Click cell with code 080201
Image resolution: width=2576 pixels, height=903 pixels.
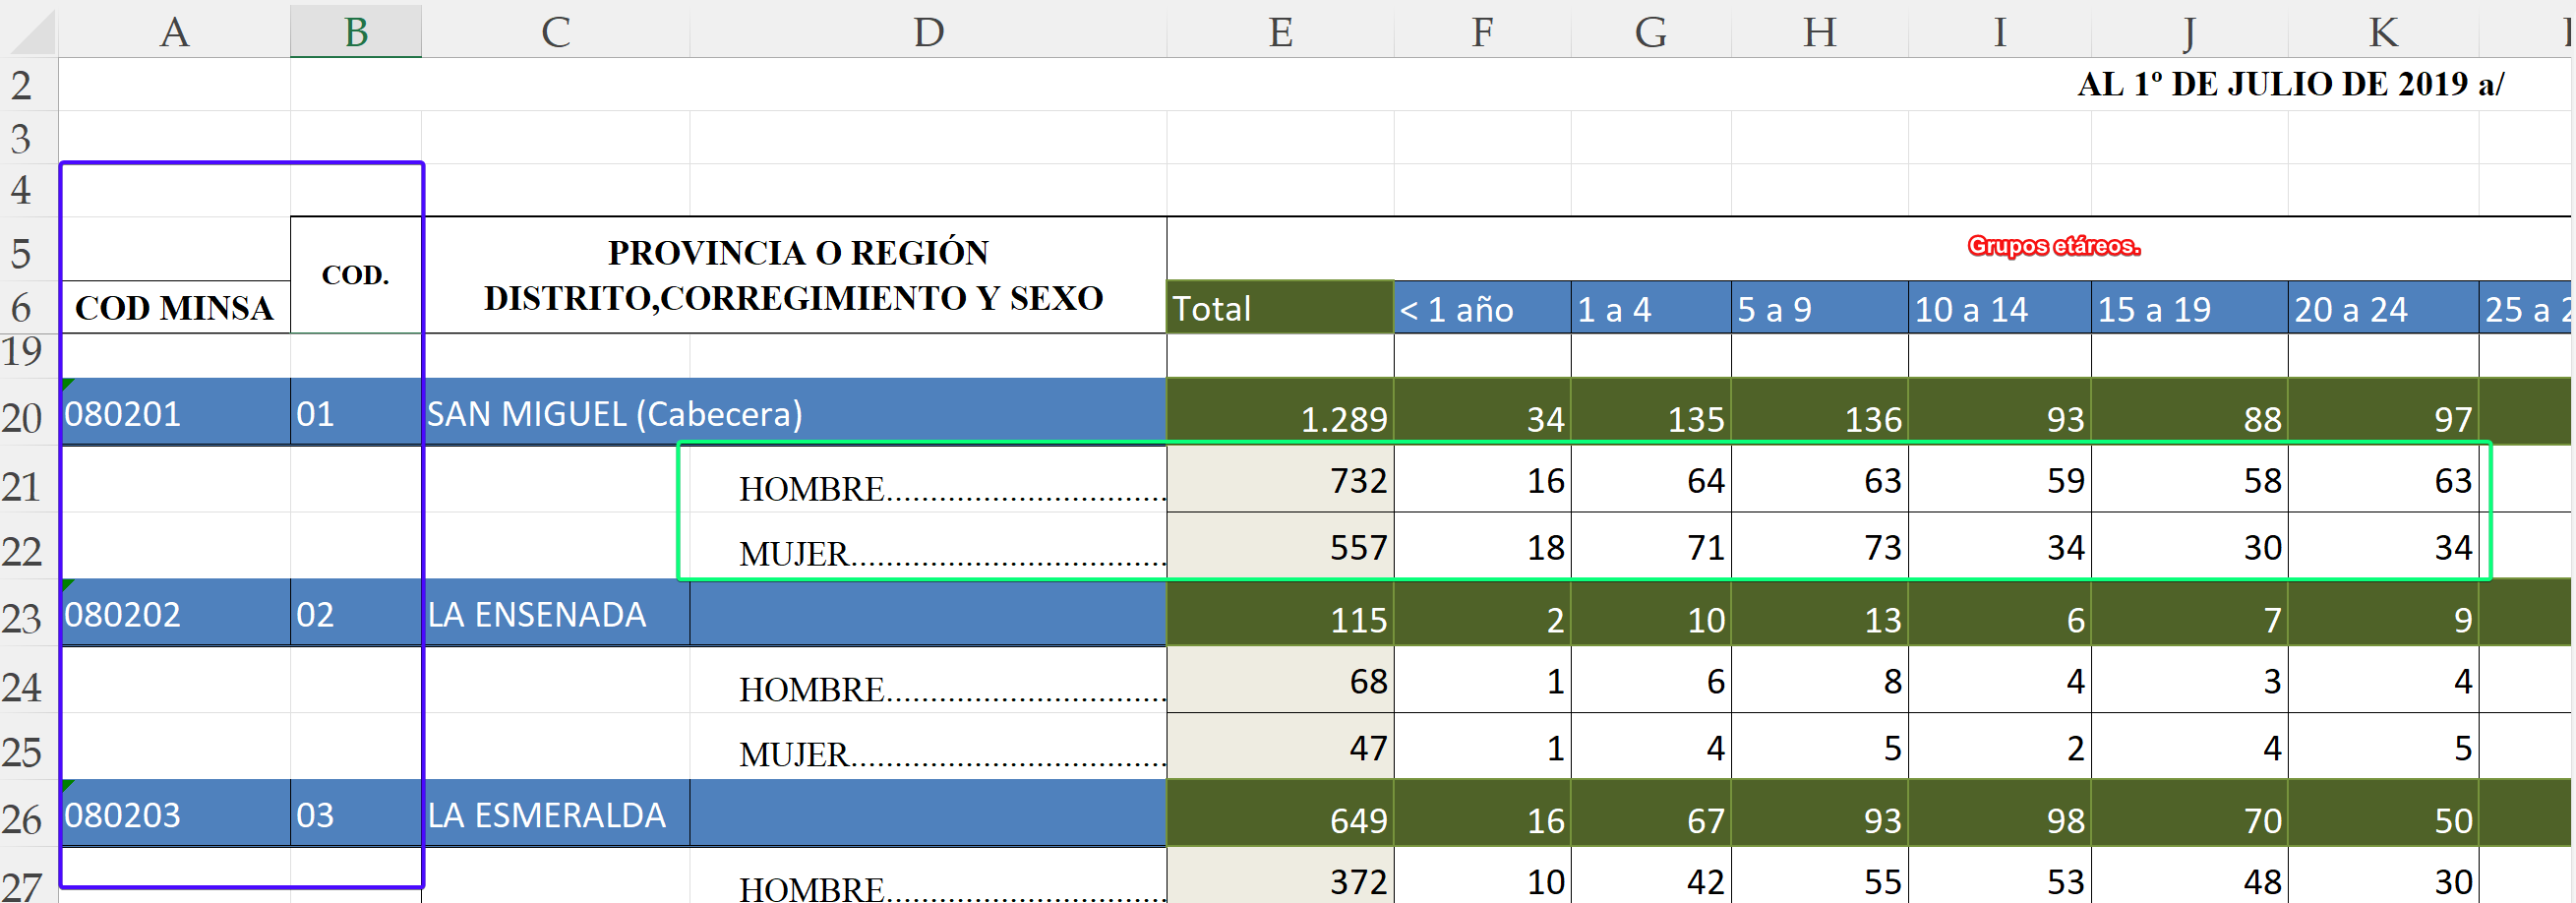point(175,412)
